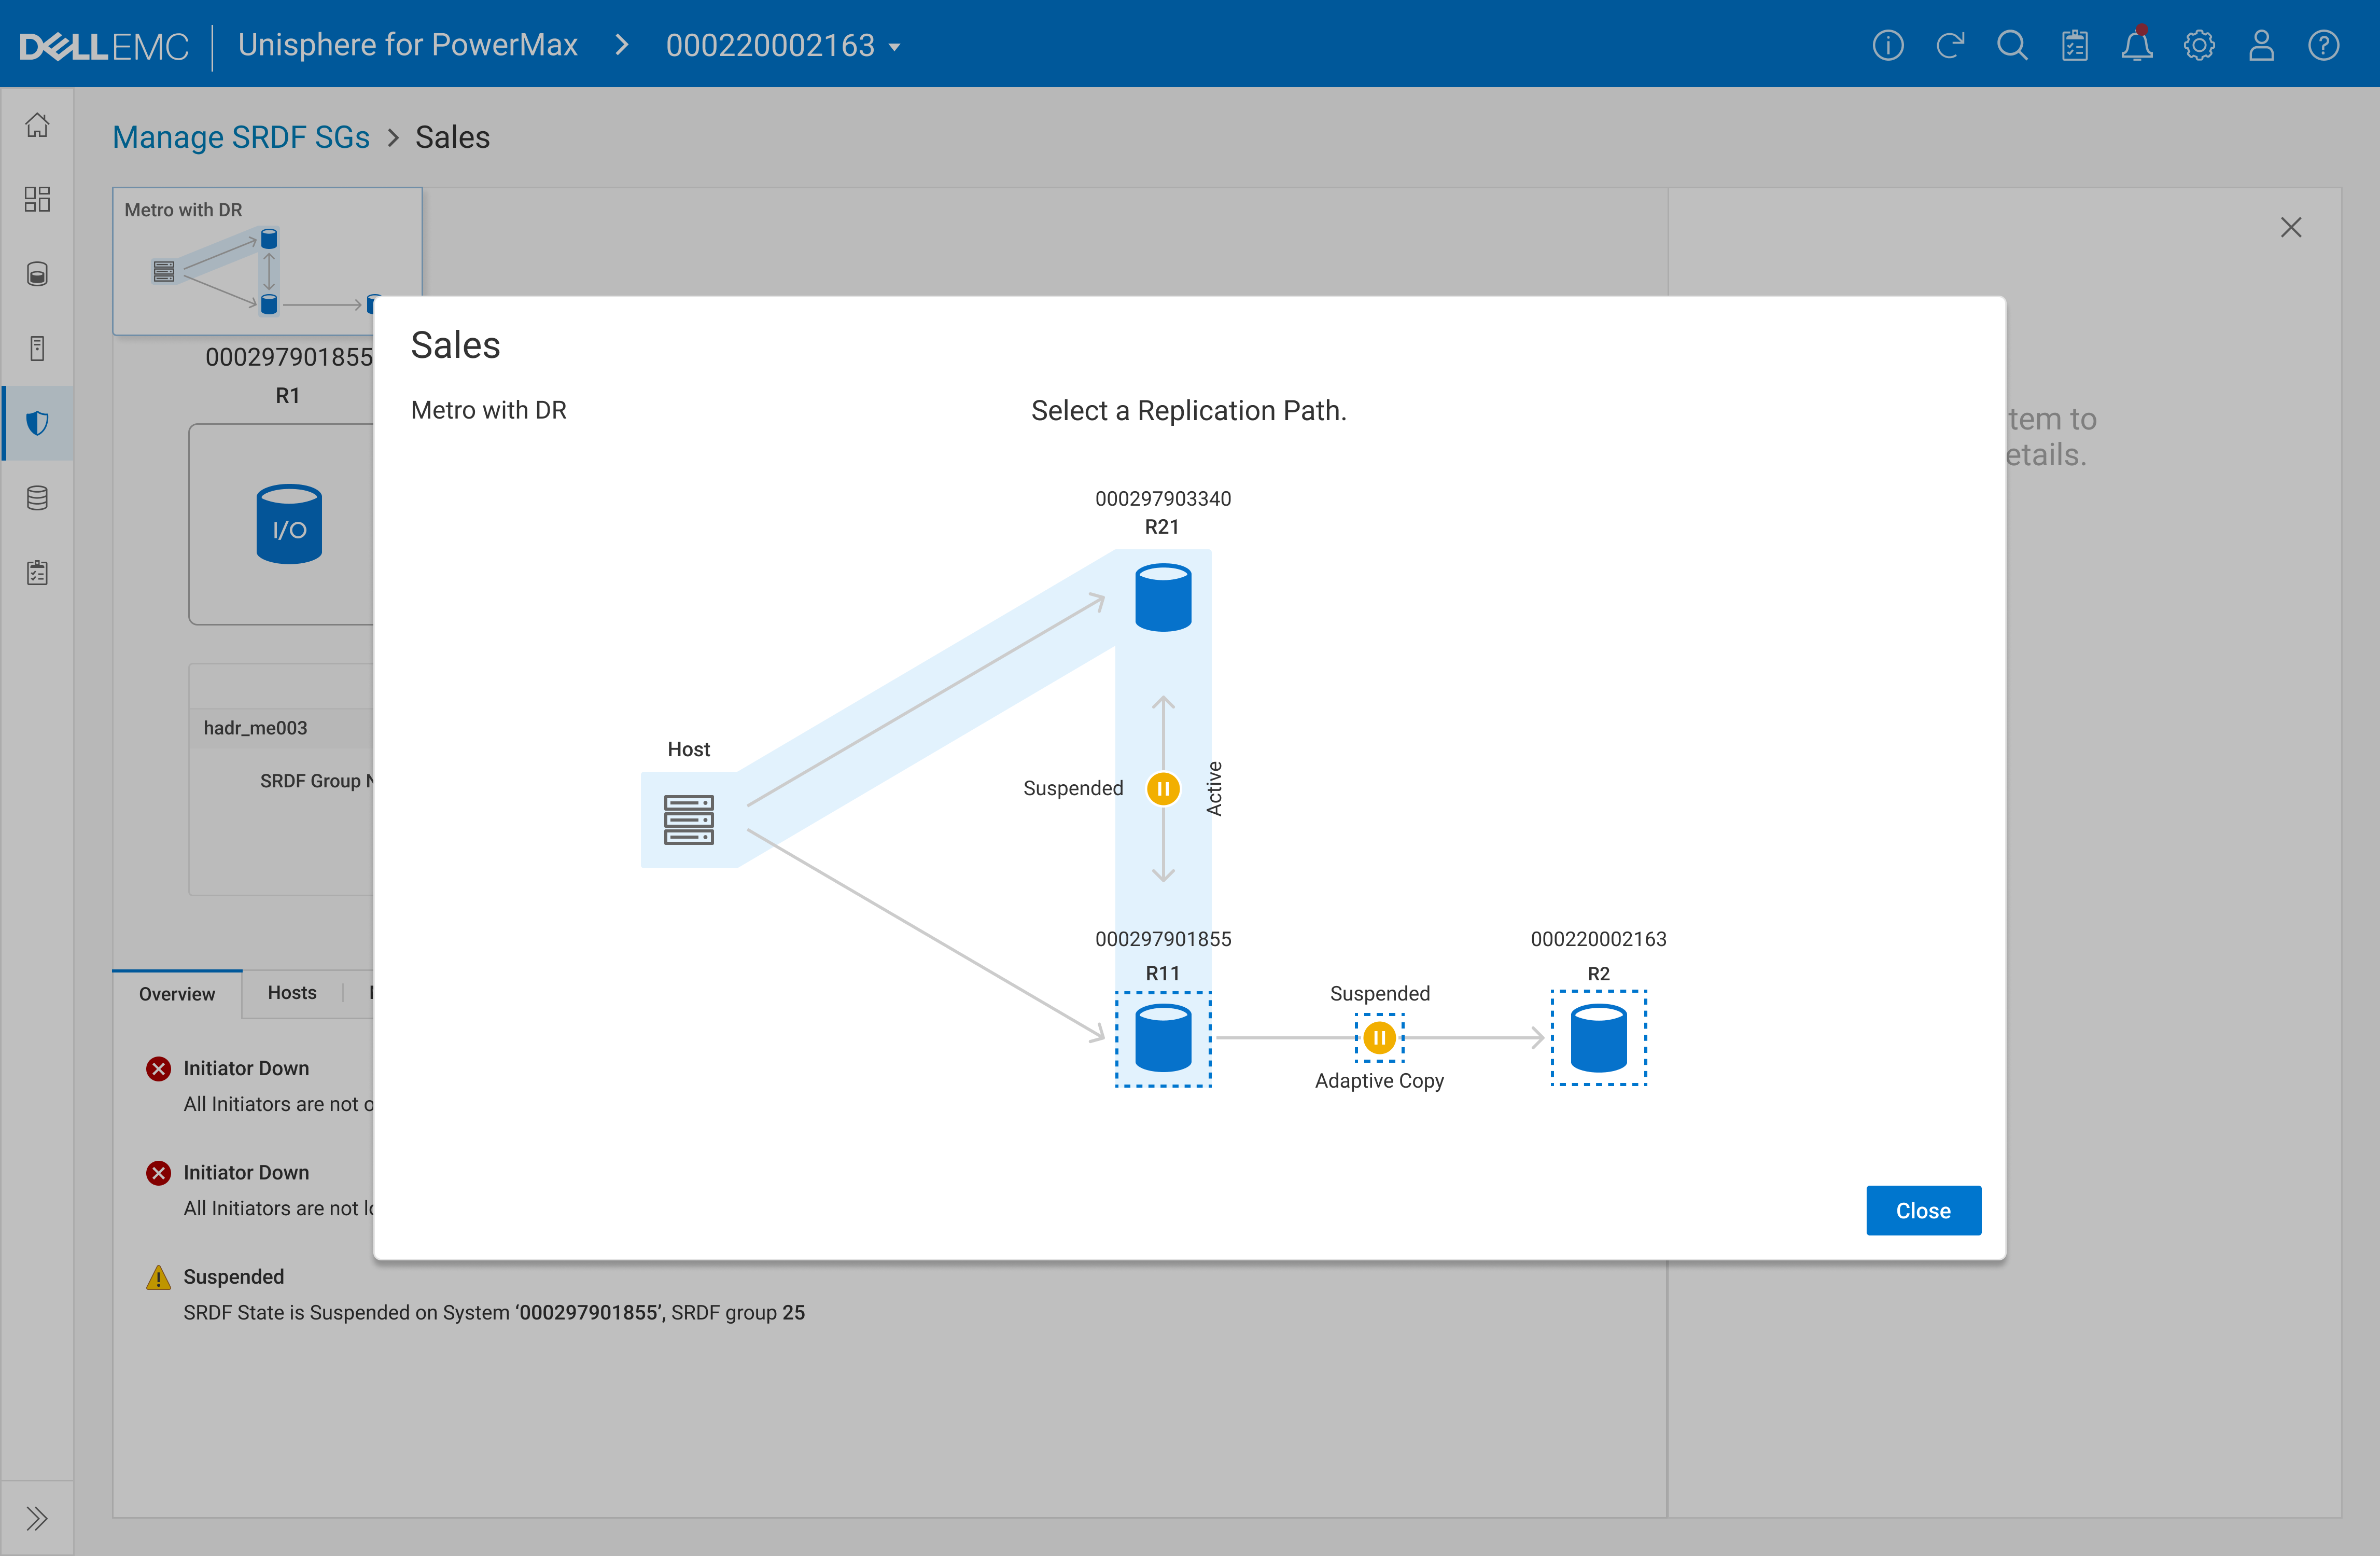Select the R11 array 000297901855 node
The width and height of the screenshot is (2380, 1556).
pos(1163,1038)
